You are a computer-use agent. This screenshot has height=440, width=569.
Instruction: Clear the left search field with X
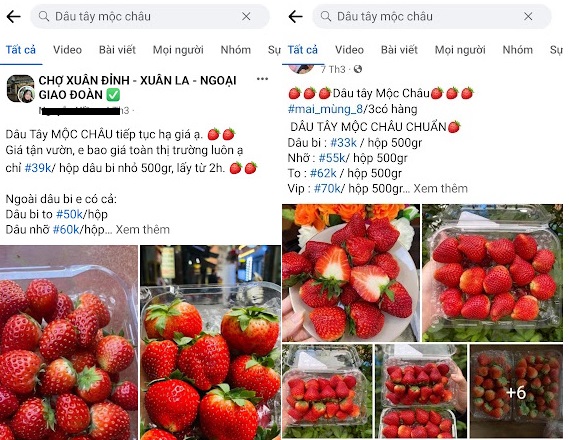coord(246,16)
